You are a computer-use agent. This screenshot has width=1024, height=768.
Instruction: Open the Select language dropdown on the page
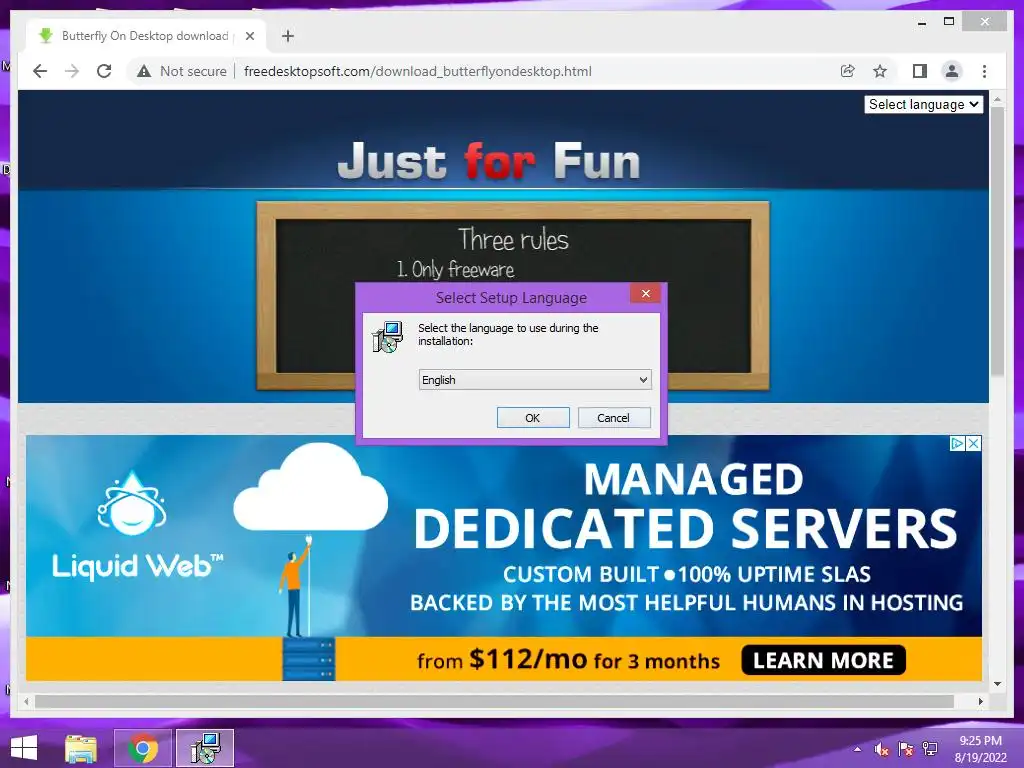point(923,104)
